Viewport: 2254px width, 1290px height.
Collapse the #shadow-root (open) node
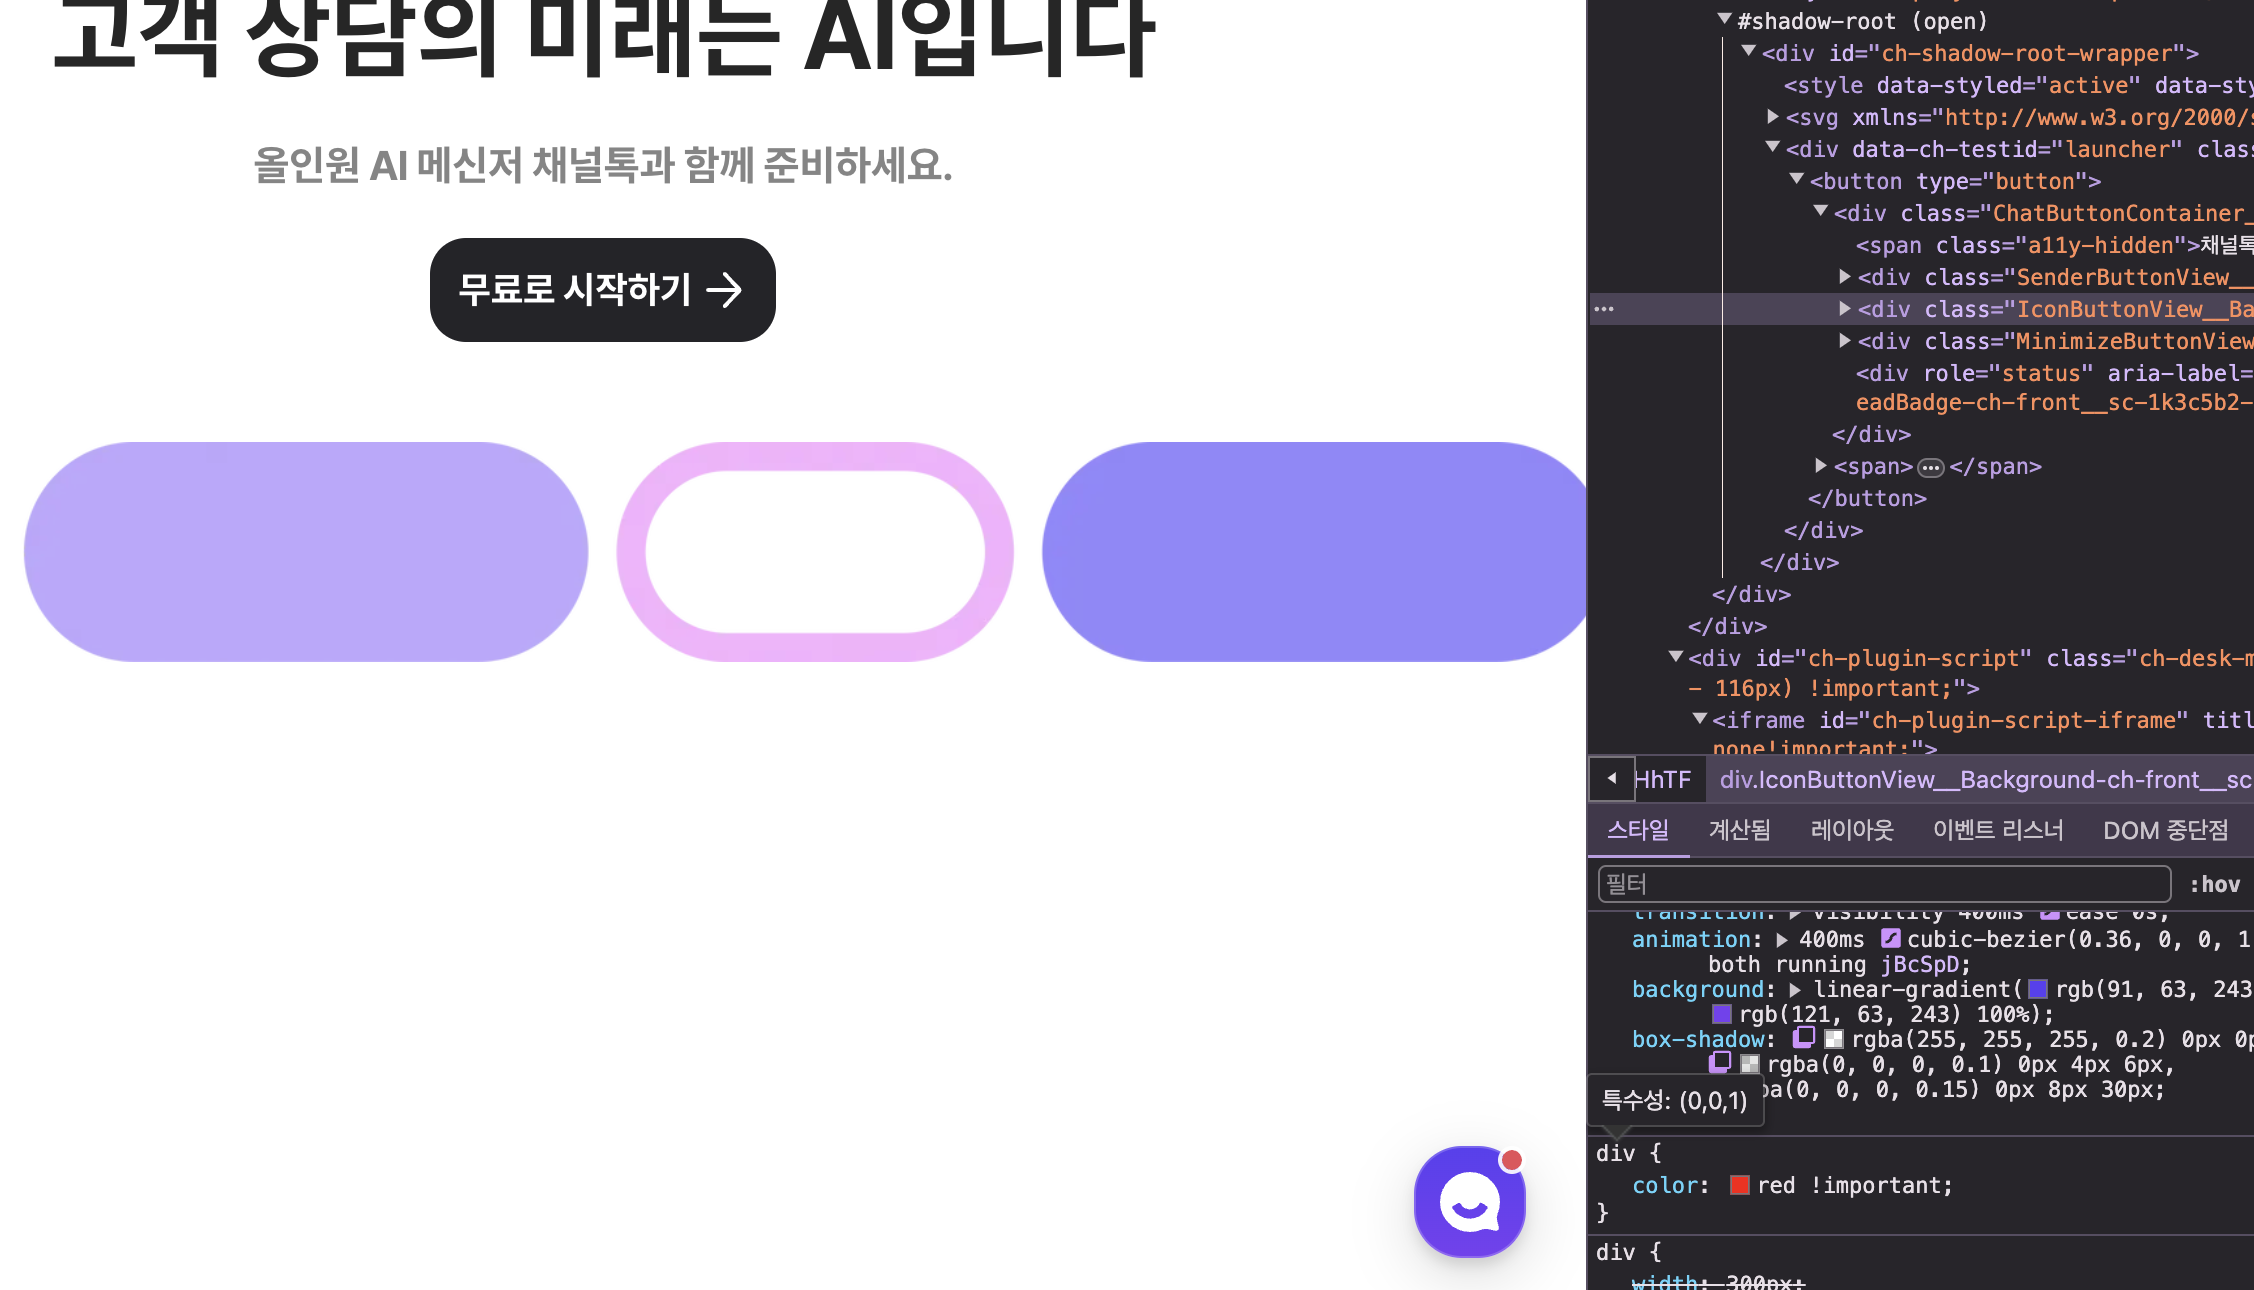coord(1725,19)
